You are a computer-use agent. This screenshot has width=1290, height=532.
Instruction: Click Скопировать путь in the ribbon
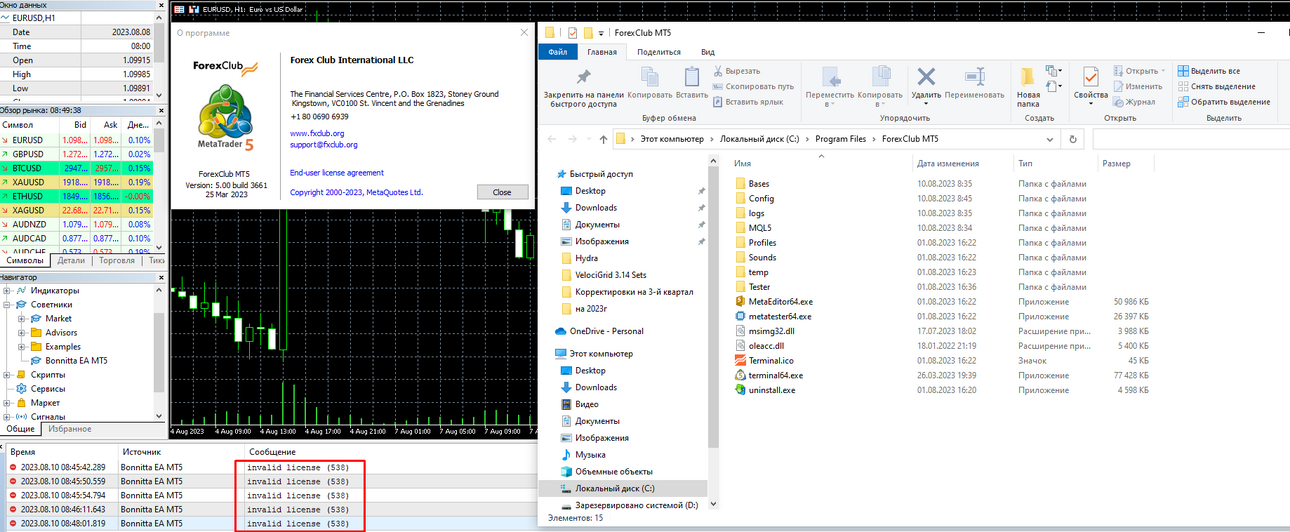point(752,86)
